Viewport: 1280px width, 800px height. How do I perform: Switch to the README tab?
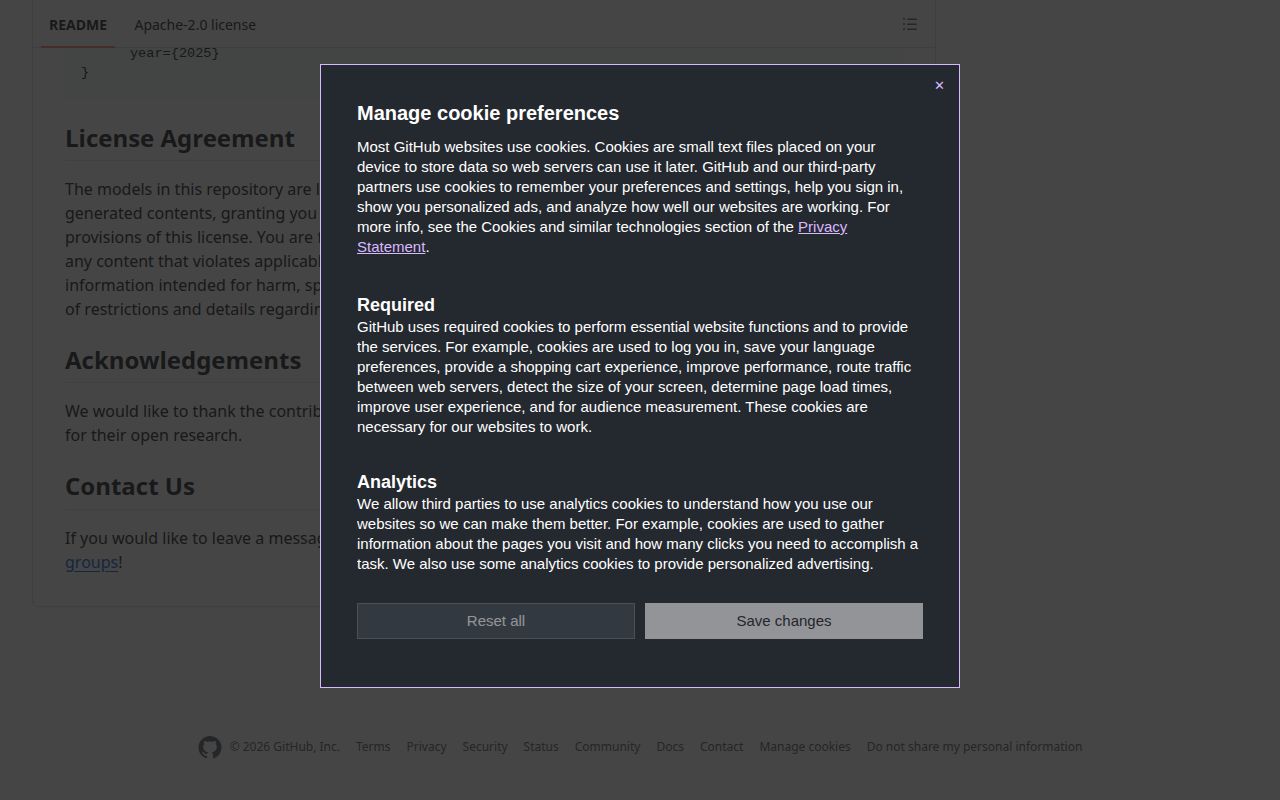coord(78,25)
